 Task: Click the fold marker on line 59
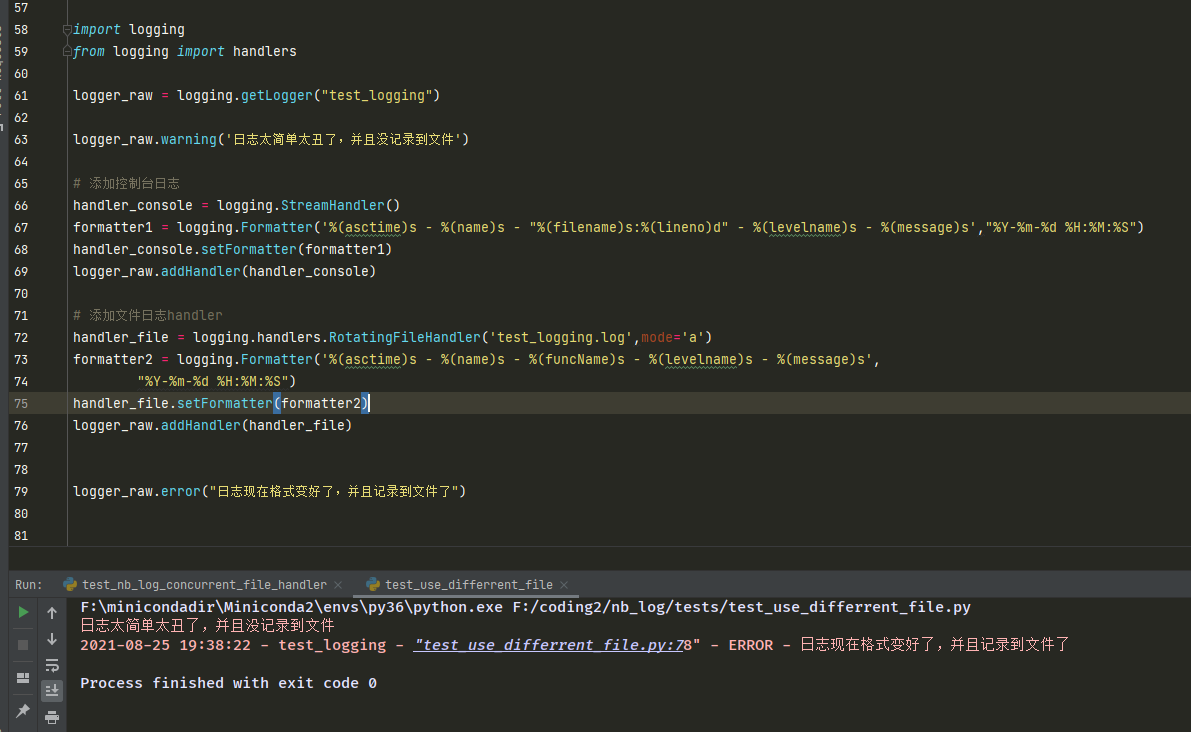[67, 52]
